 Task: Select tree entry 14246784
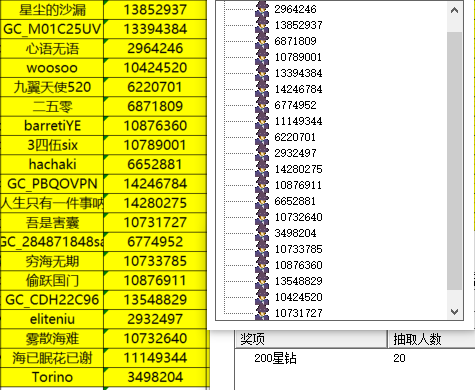298,89
